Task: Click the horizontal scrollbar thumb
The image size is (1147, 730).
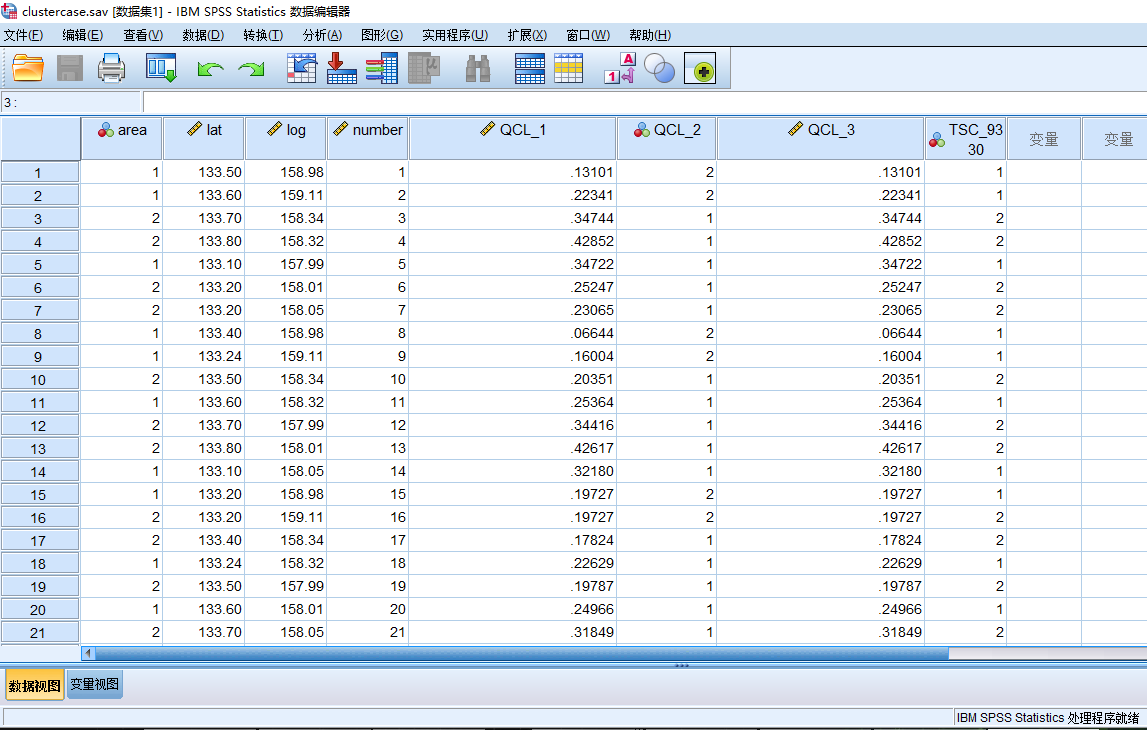Action: 521,653
